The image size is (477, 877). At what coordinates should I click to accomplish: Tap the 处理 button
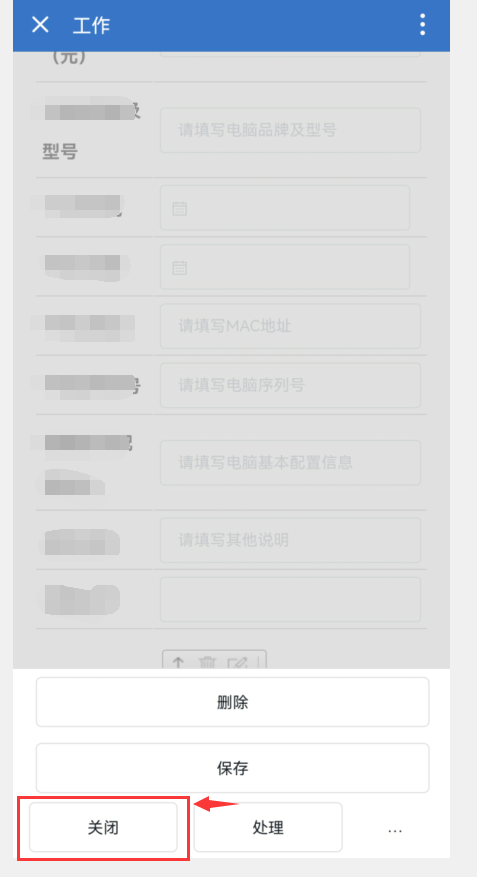[x=268, y=827]
